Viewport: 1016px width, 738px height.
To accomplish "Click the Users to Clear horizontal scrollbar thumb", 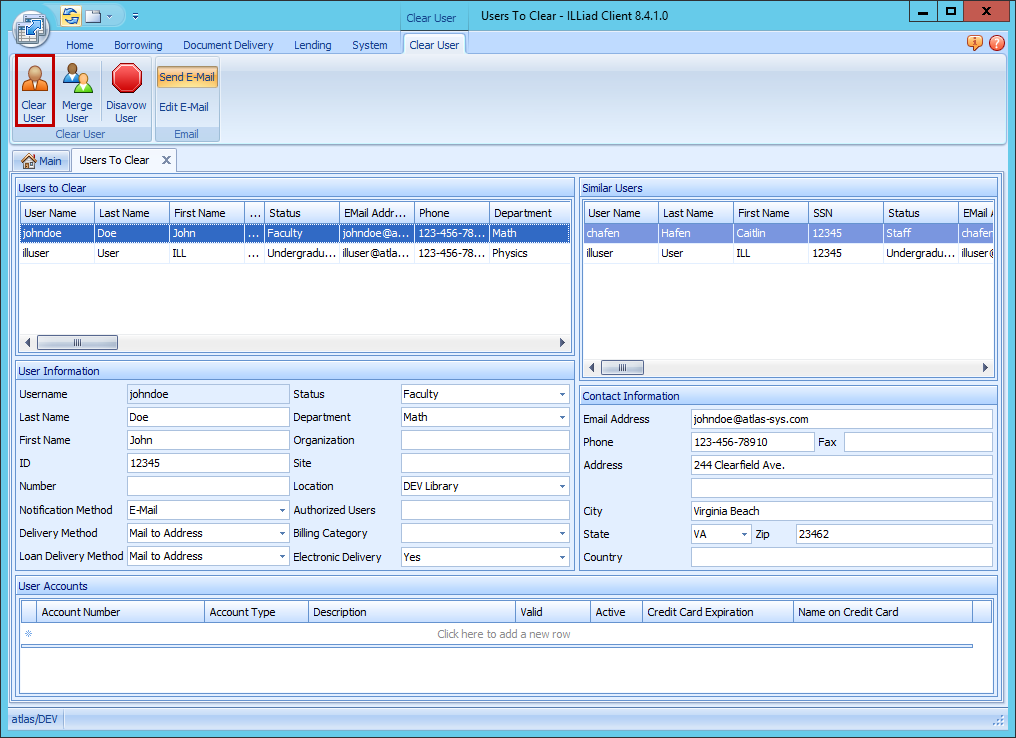I will click(77, 342).
